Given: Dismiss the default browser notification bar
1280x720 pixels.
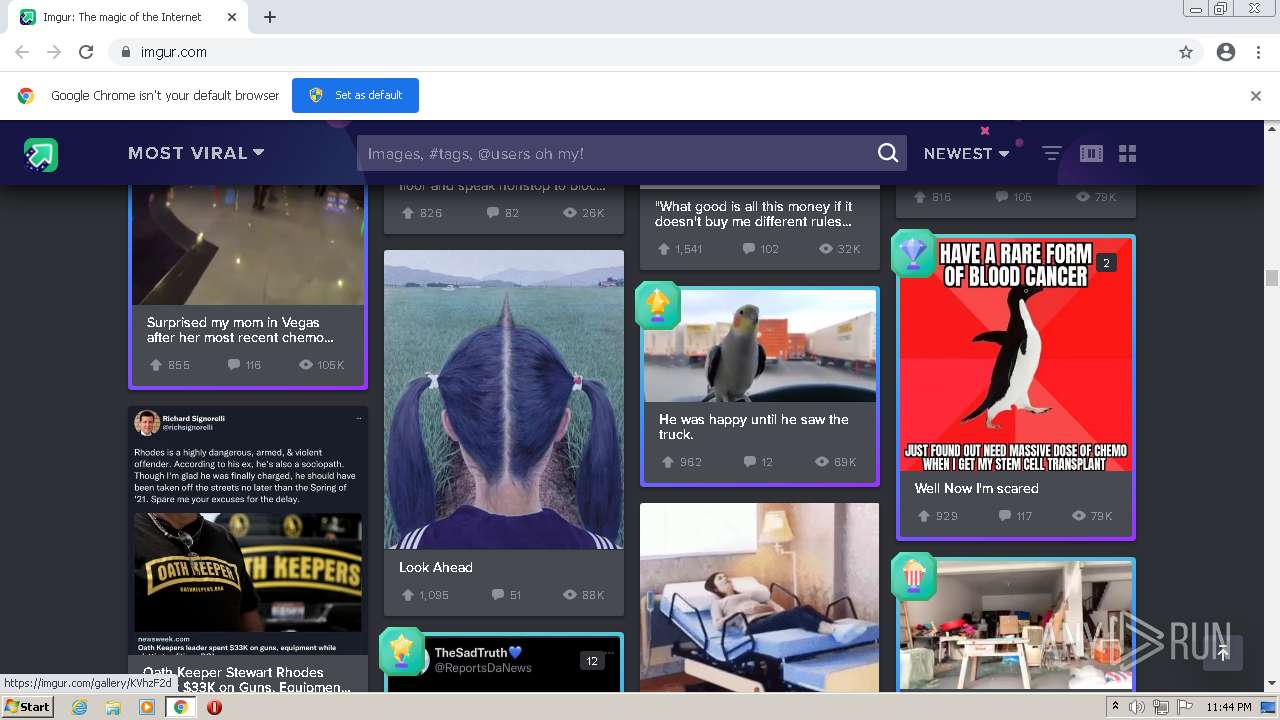Looking at the screenshot, I should 1256,96.
